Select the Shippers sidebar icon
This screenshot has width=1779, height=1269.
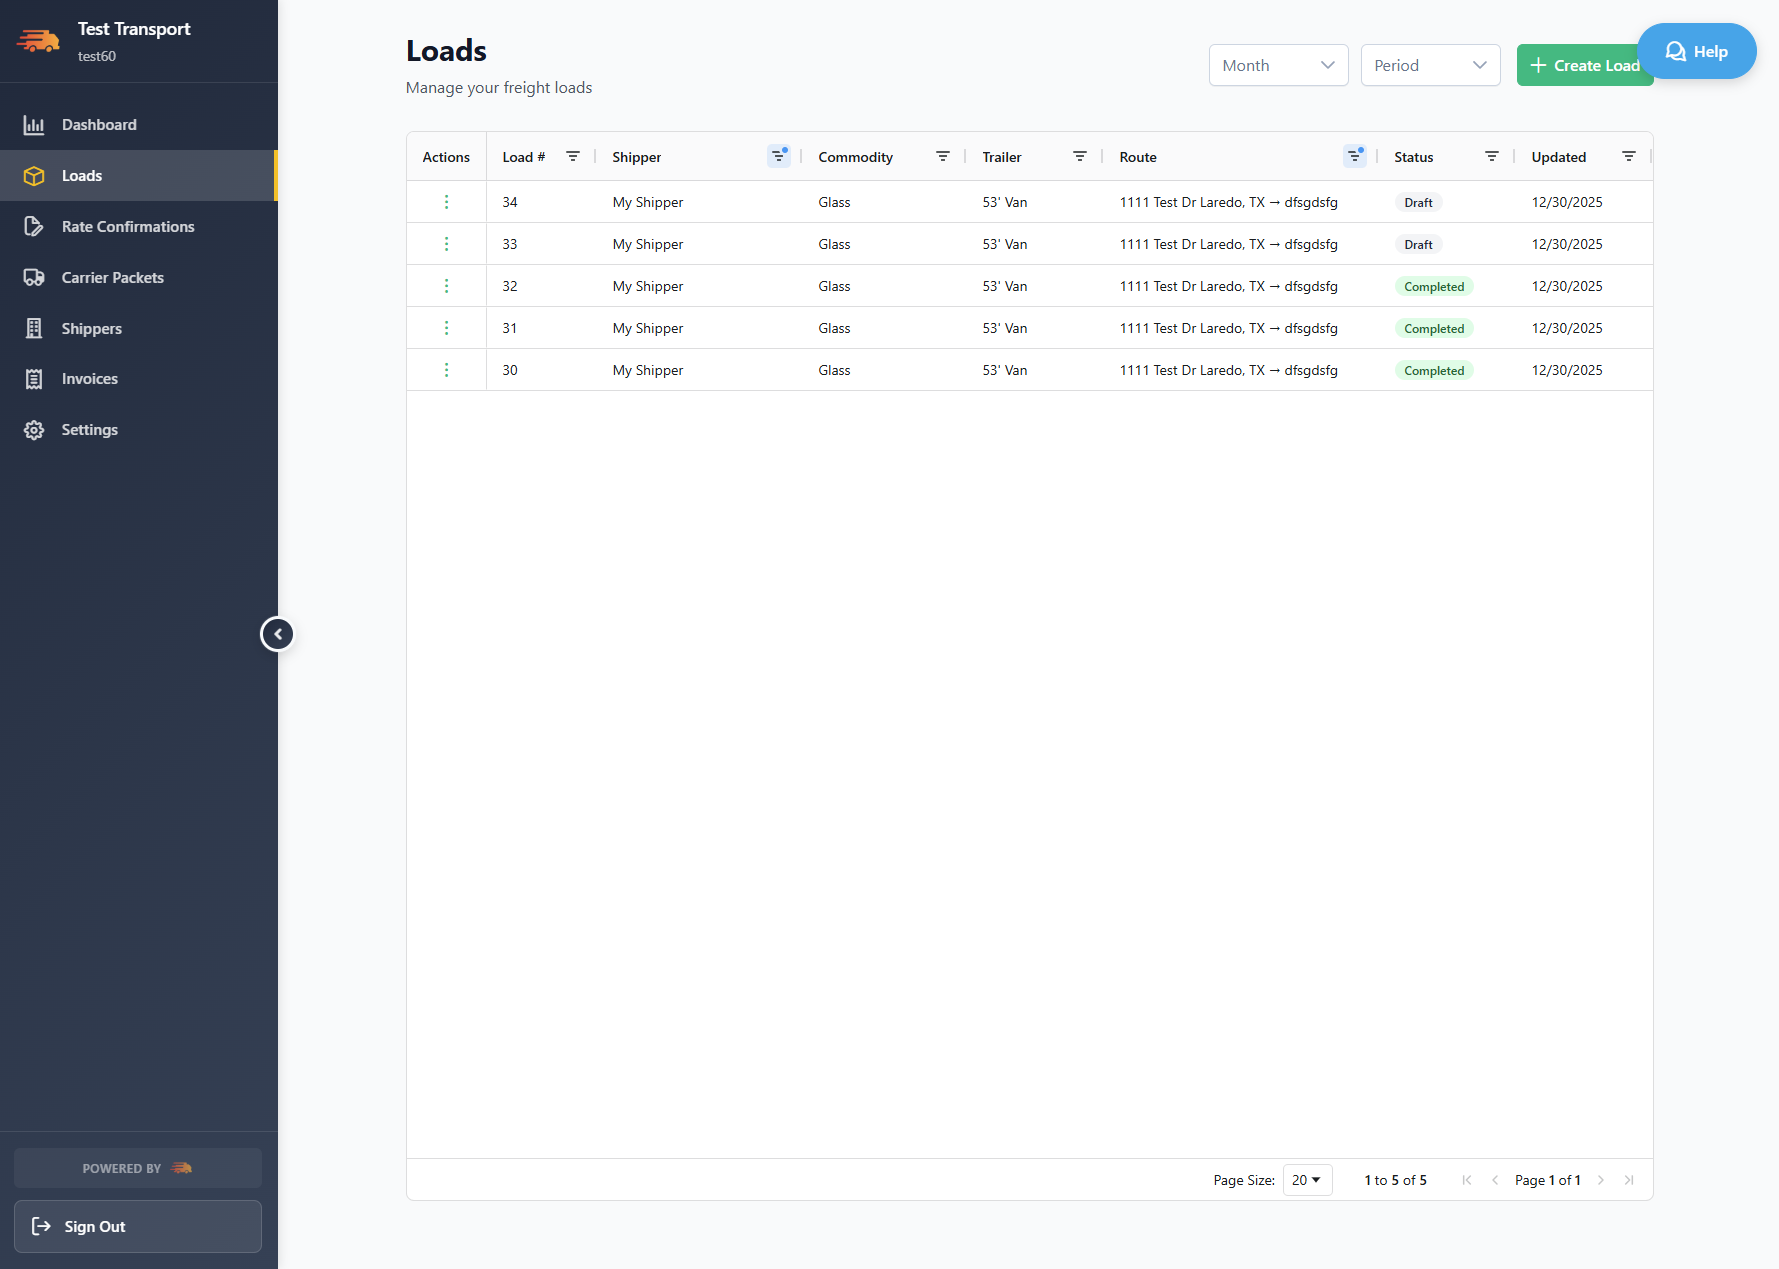tap(34, 328)
